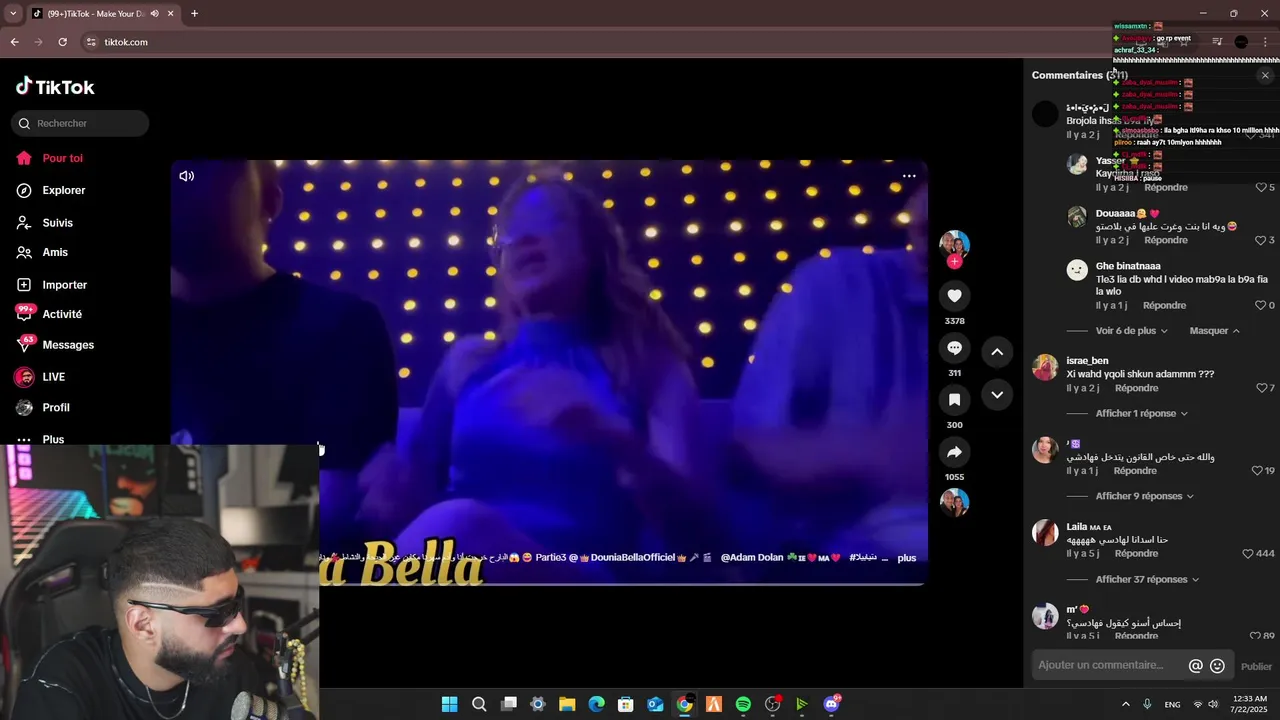The width and height of the screenshot is (1280, 720).
Task: Open Windows taskbar Search
Action: tap(479, 704)
